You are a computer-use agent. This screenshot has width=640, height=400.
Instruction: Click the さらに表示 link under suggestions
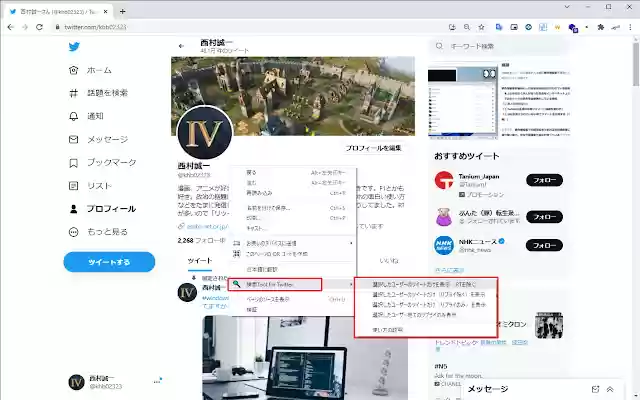click(449, 270)
